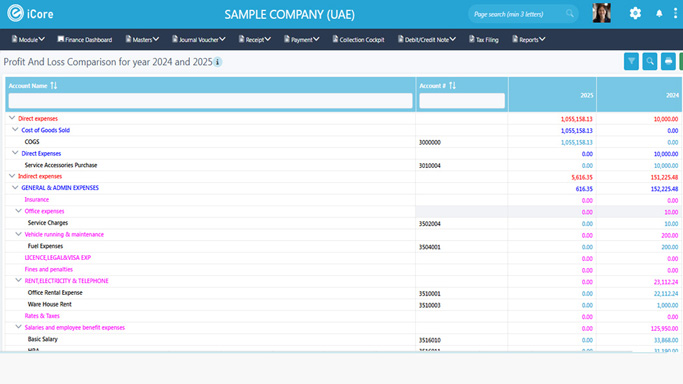Open Collection Cockpit page
The height and width of the screenshot is (384, 683).
point(358,39)
